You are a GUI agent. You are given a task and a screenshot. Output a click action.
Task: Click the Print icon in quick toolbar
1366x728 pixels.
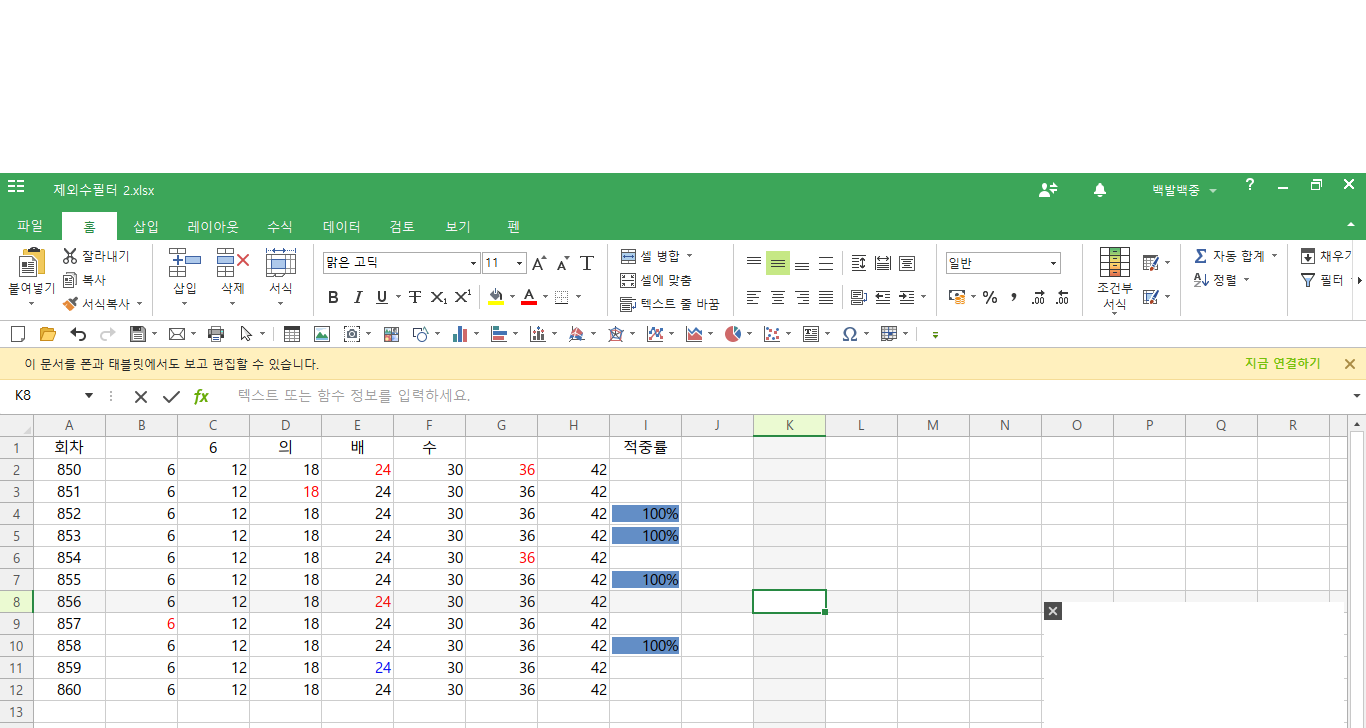coord(215,334)
